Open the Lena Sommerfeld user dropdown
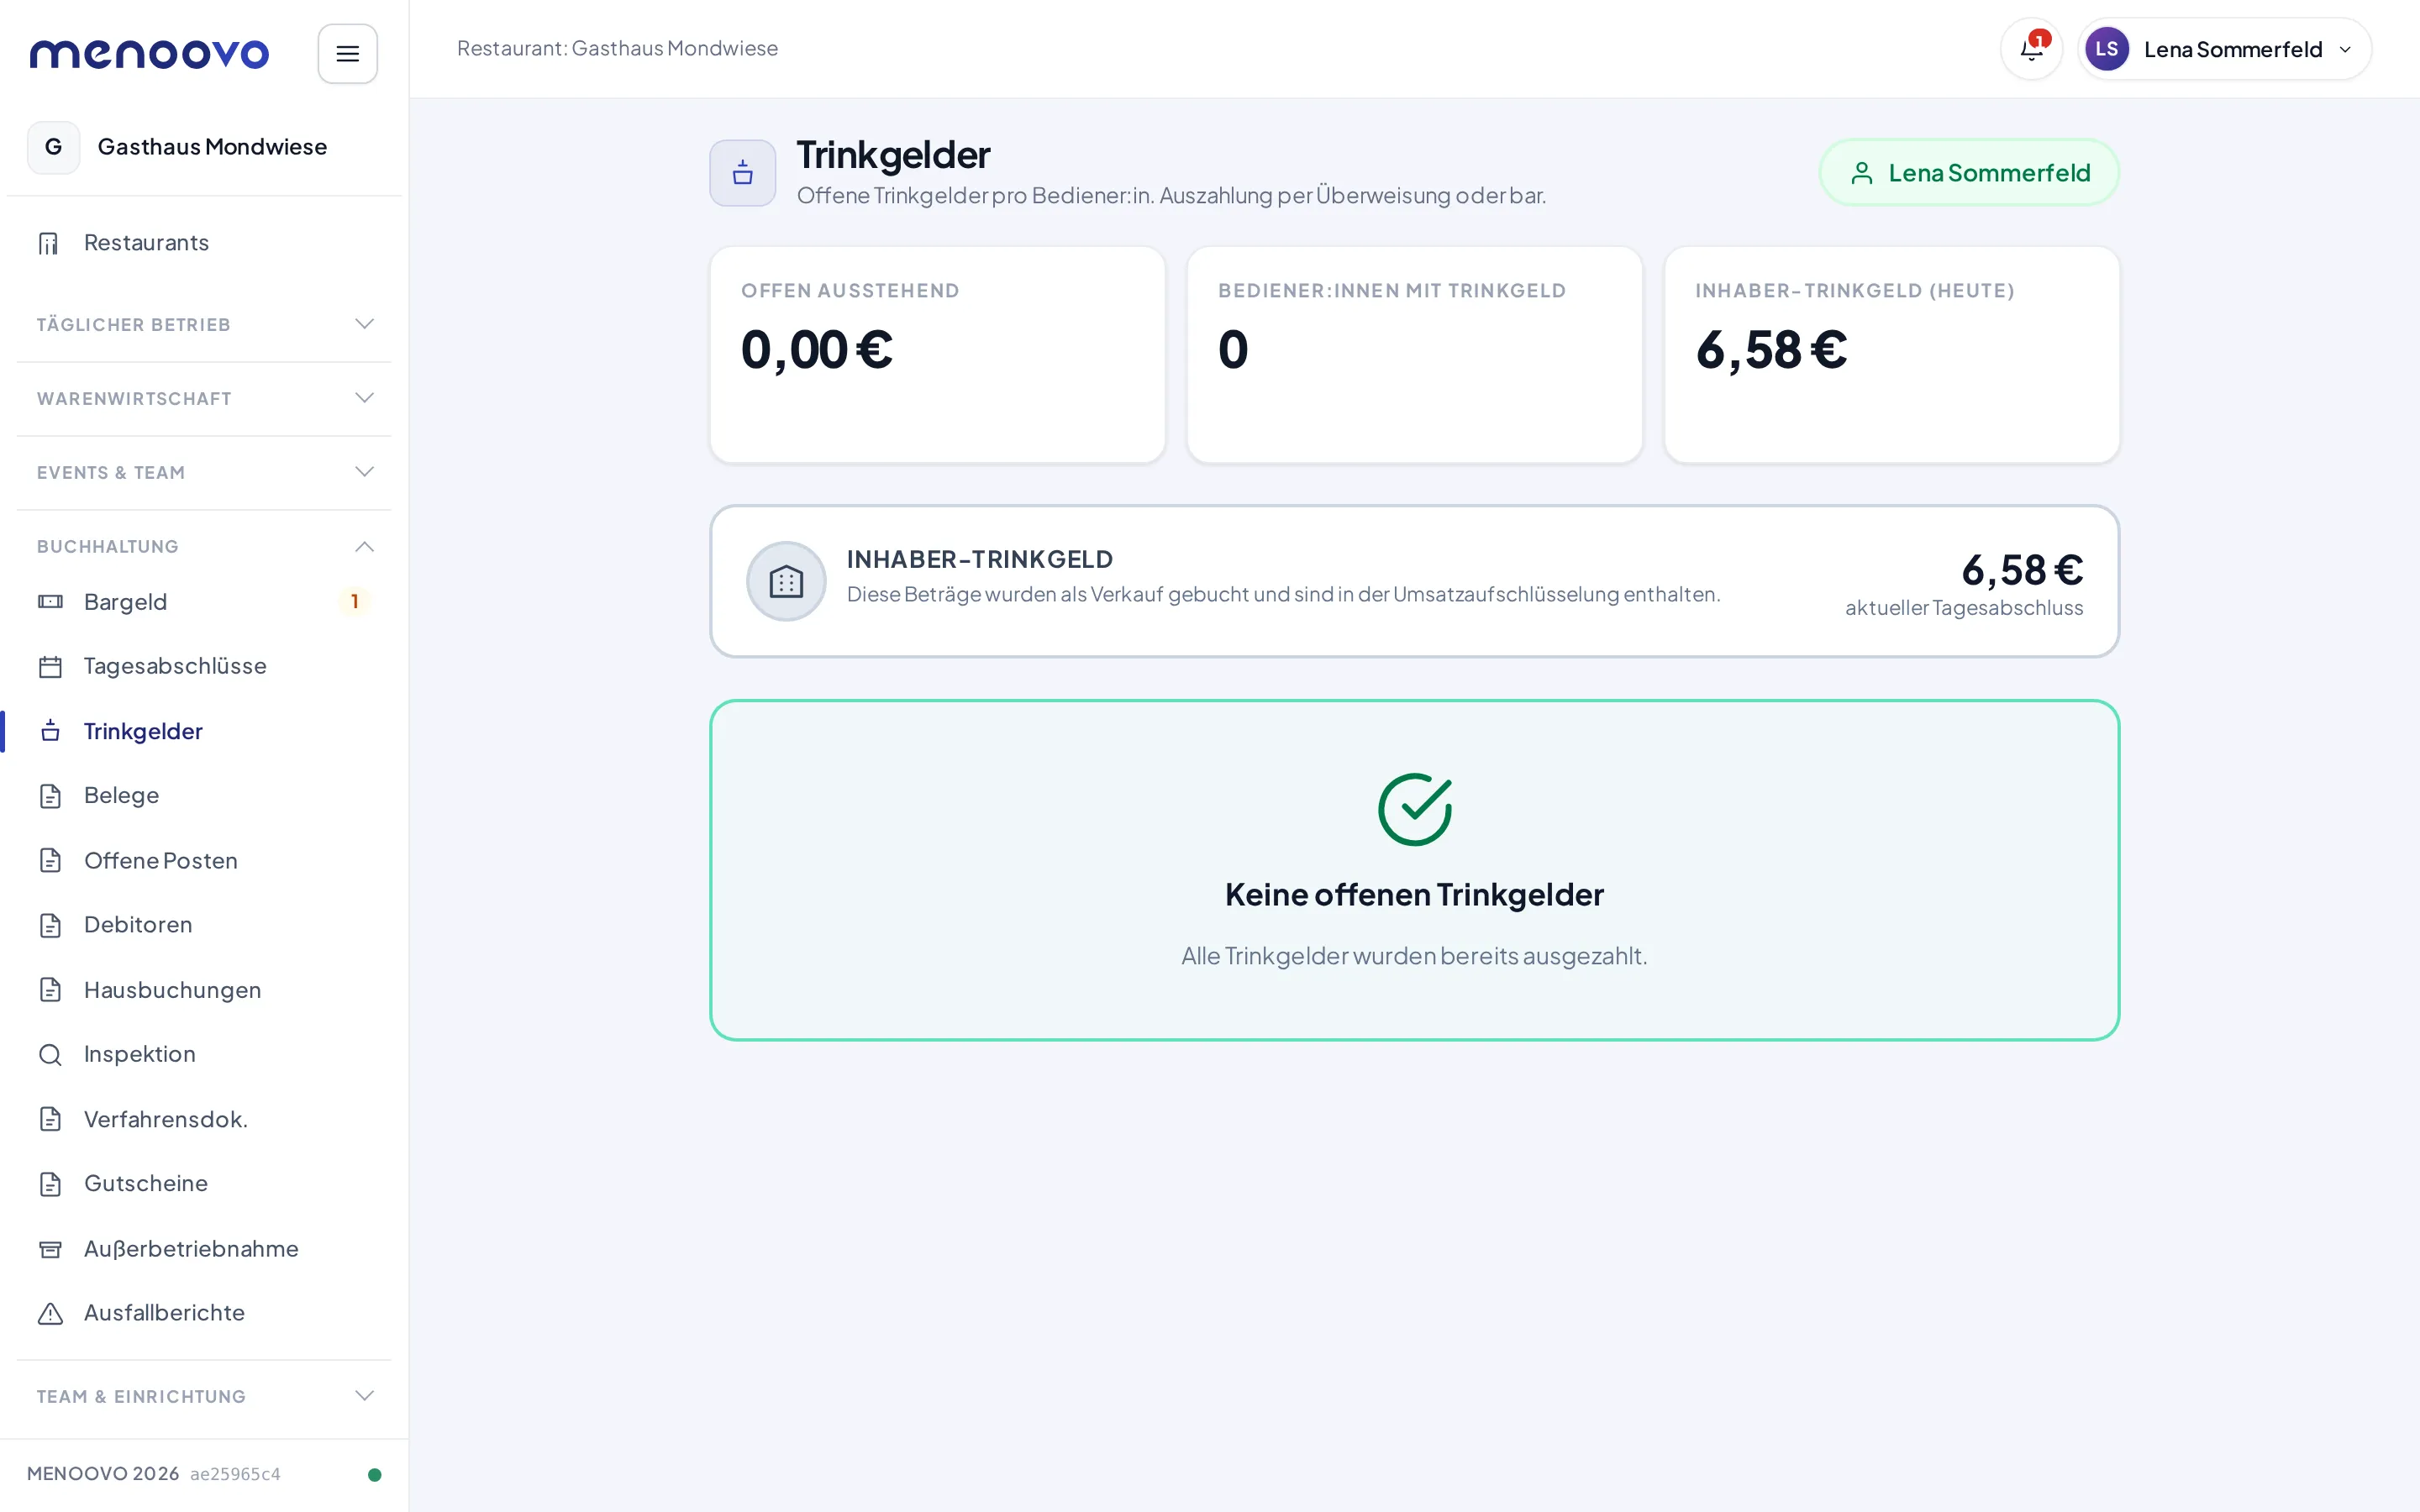Screen dimensions: 2420x1512 point(2224,49)
